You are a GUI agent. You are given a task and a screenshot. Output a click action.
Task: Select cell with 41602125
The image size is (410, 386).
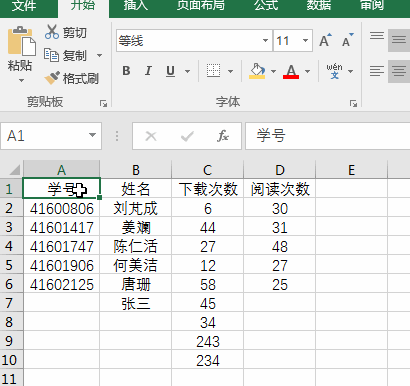(61, 284)
